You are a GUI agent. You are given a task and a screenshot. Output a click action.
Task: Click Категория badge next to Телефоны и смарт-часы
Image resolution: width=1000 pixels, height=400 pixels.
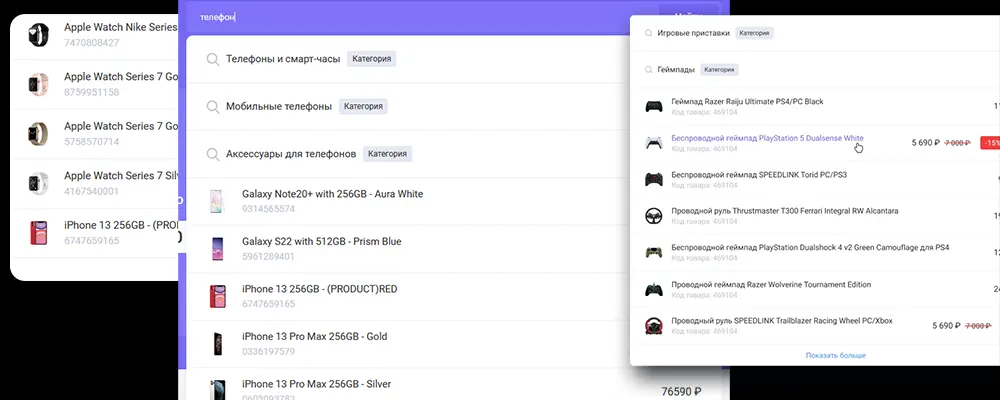(371, 59)
